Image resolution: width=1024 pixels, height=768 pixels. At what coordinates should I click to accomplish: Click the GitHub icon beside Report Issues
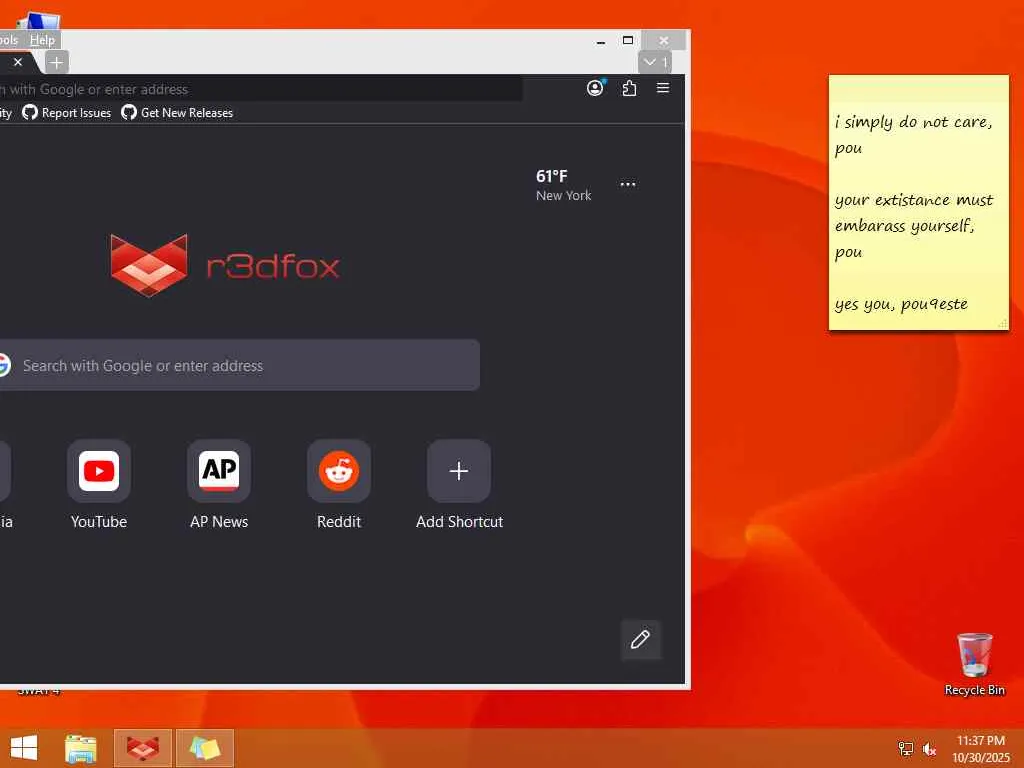[29, 112]
